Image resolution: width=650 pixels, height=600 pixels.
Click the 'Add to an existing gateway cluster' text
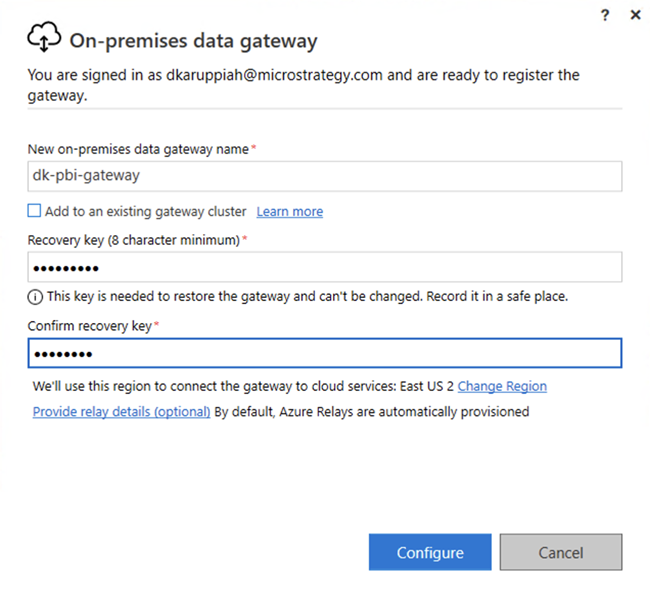pyautogui.click(x=146, y=212)
